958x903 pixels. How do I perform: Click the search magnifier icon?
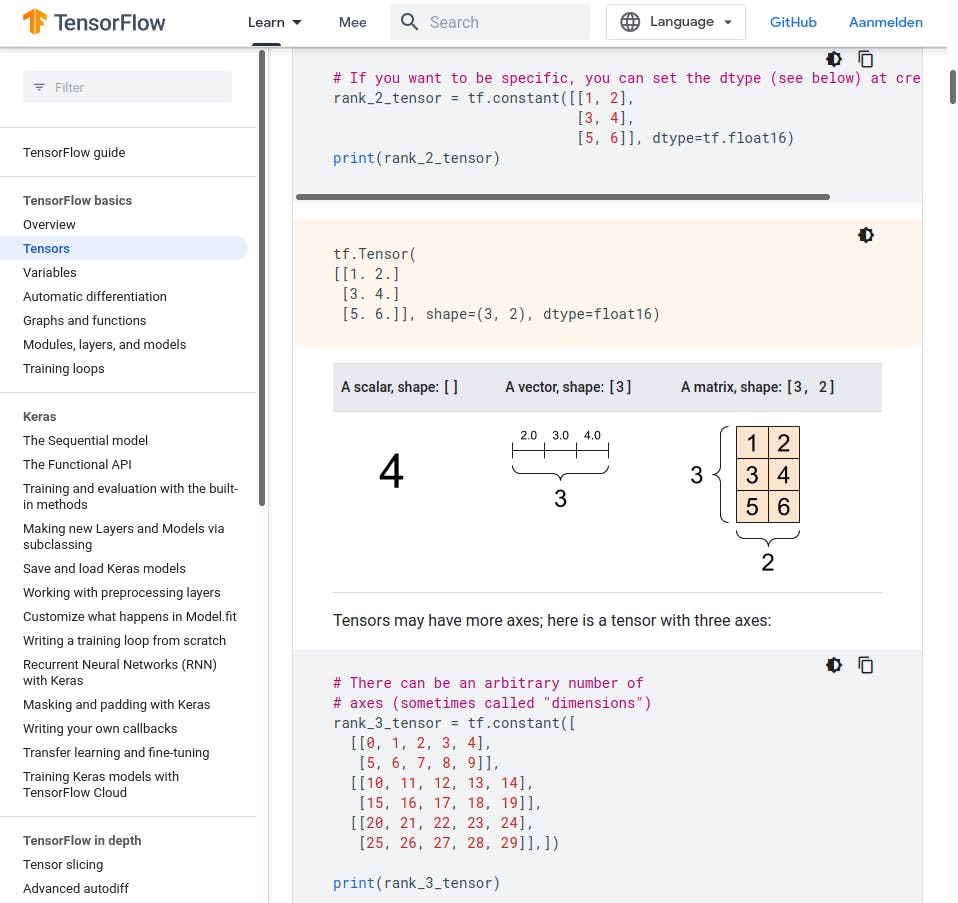point(409,22)
